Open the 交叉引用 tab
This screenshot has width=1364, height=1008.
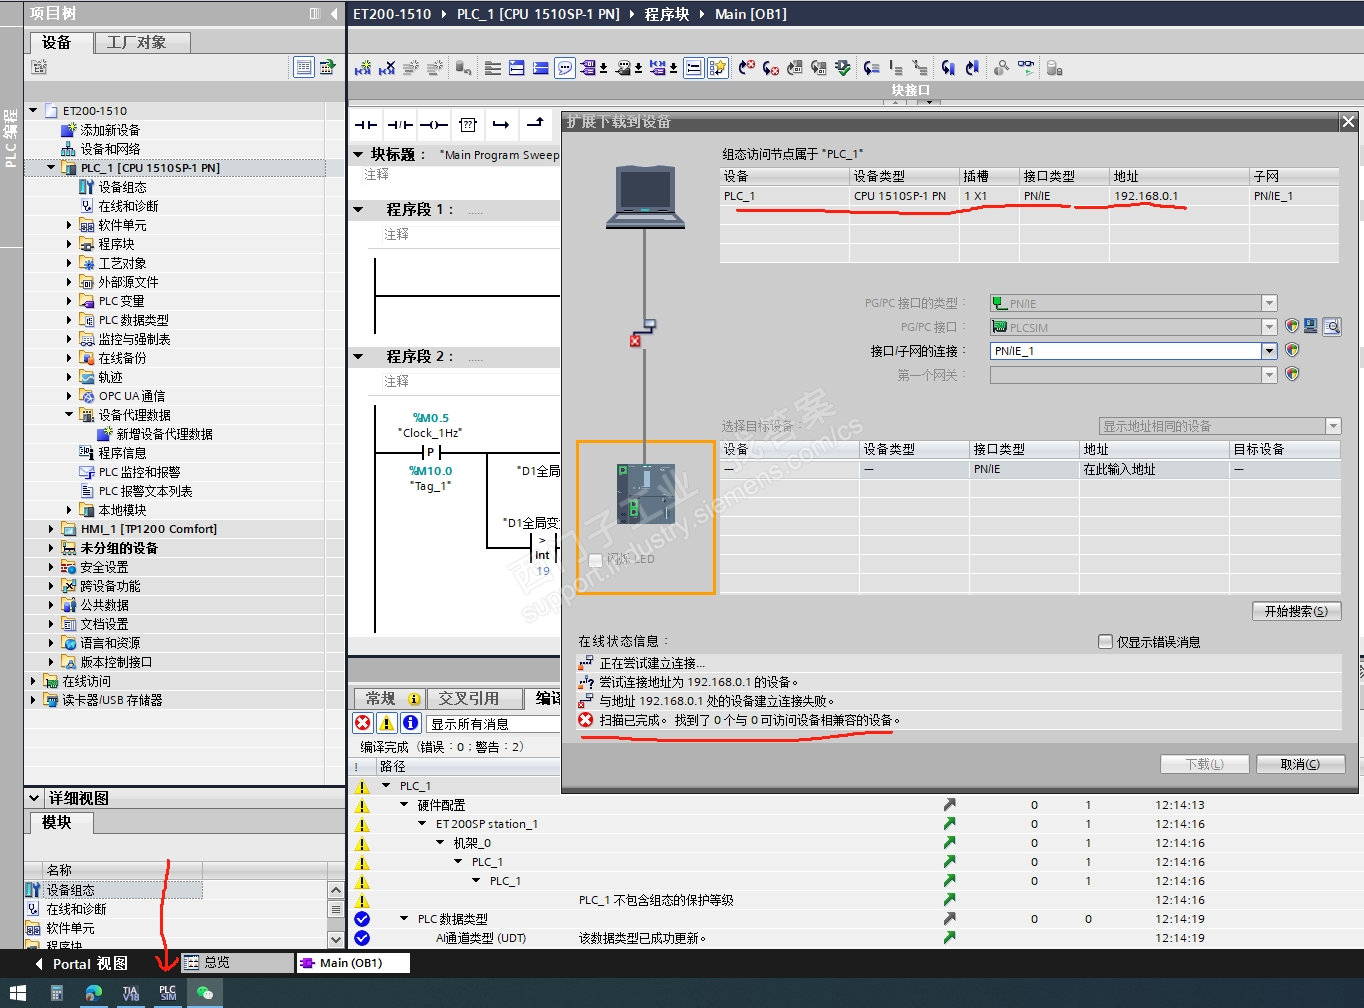(x=469, y=698)
